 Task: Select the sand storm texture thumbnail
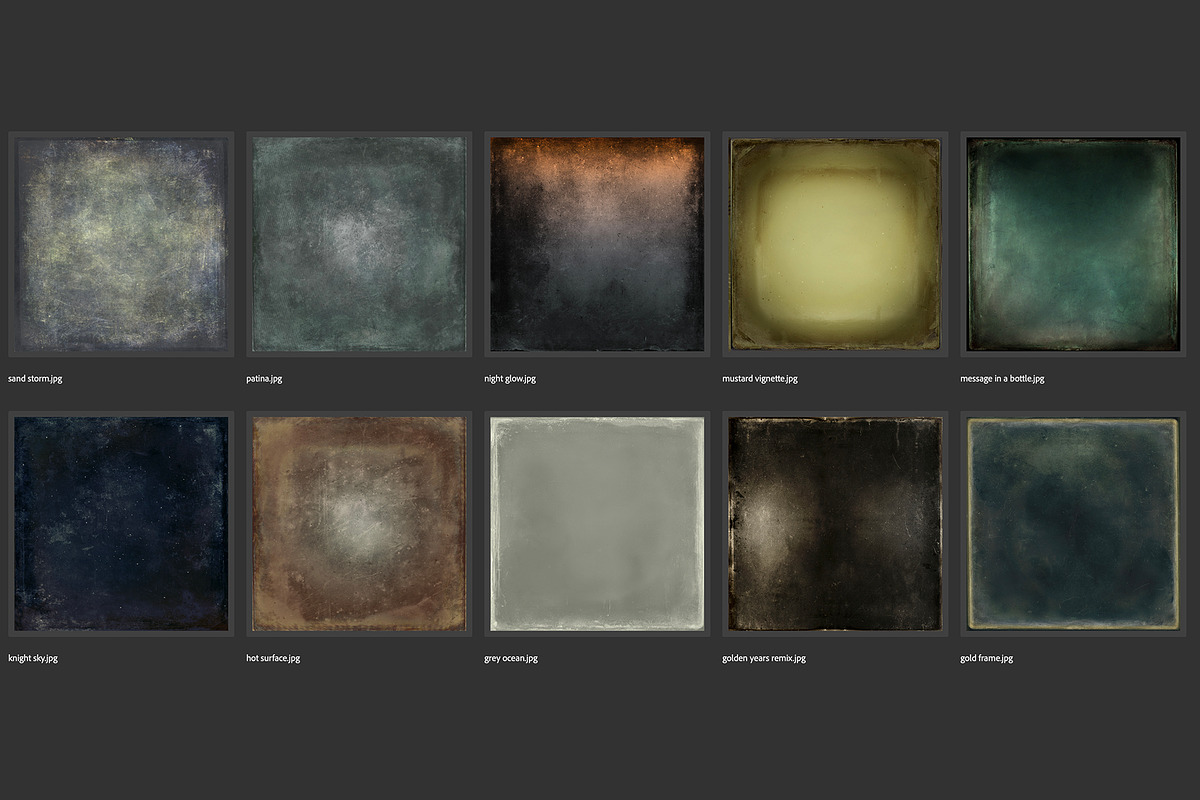click(x=121, y=244)
